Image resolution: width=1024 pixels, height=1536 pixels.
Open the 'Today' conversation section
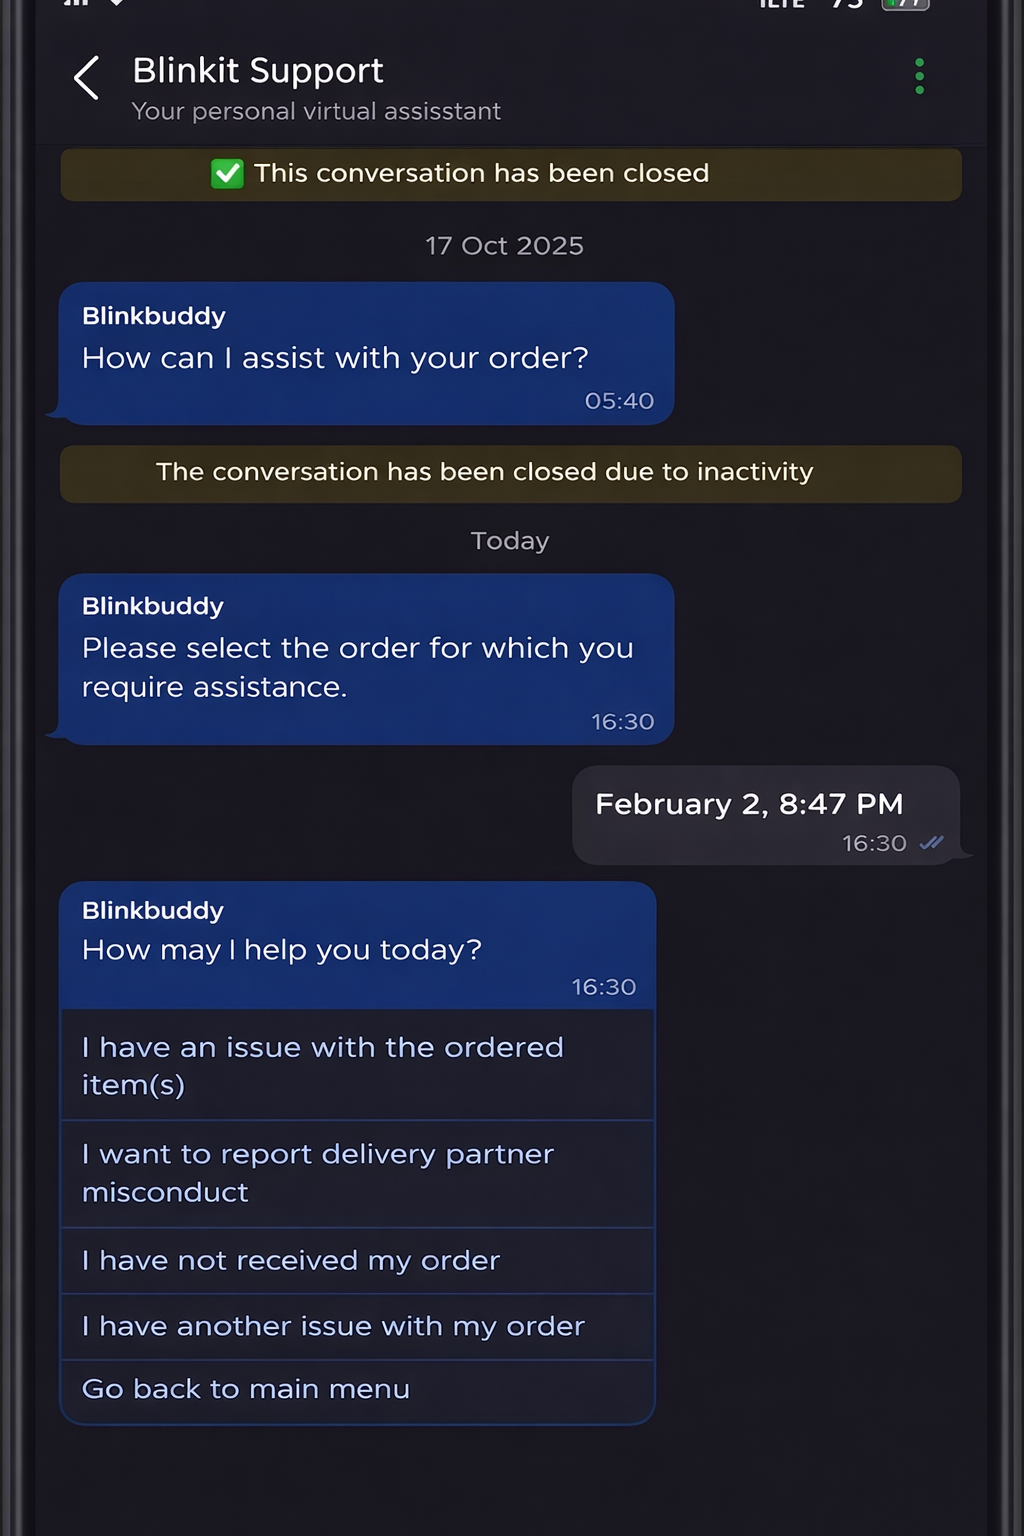[509, 540]
